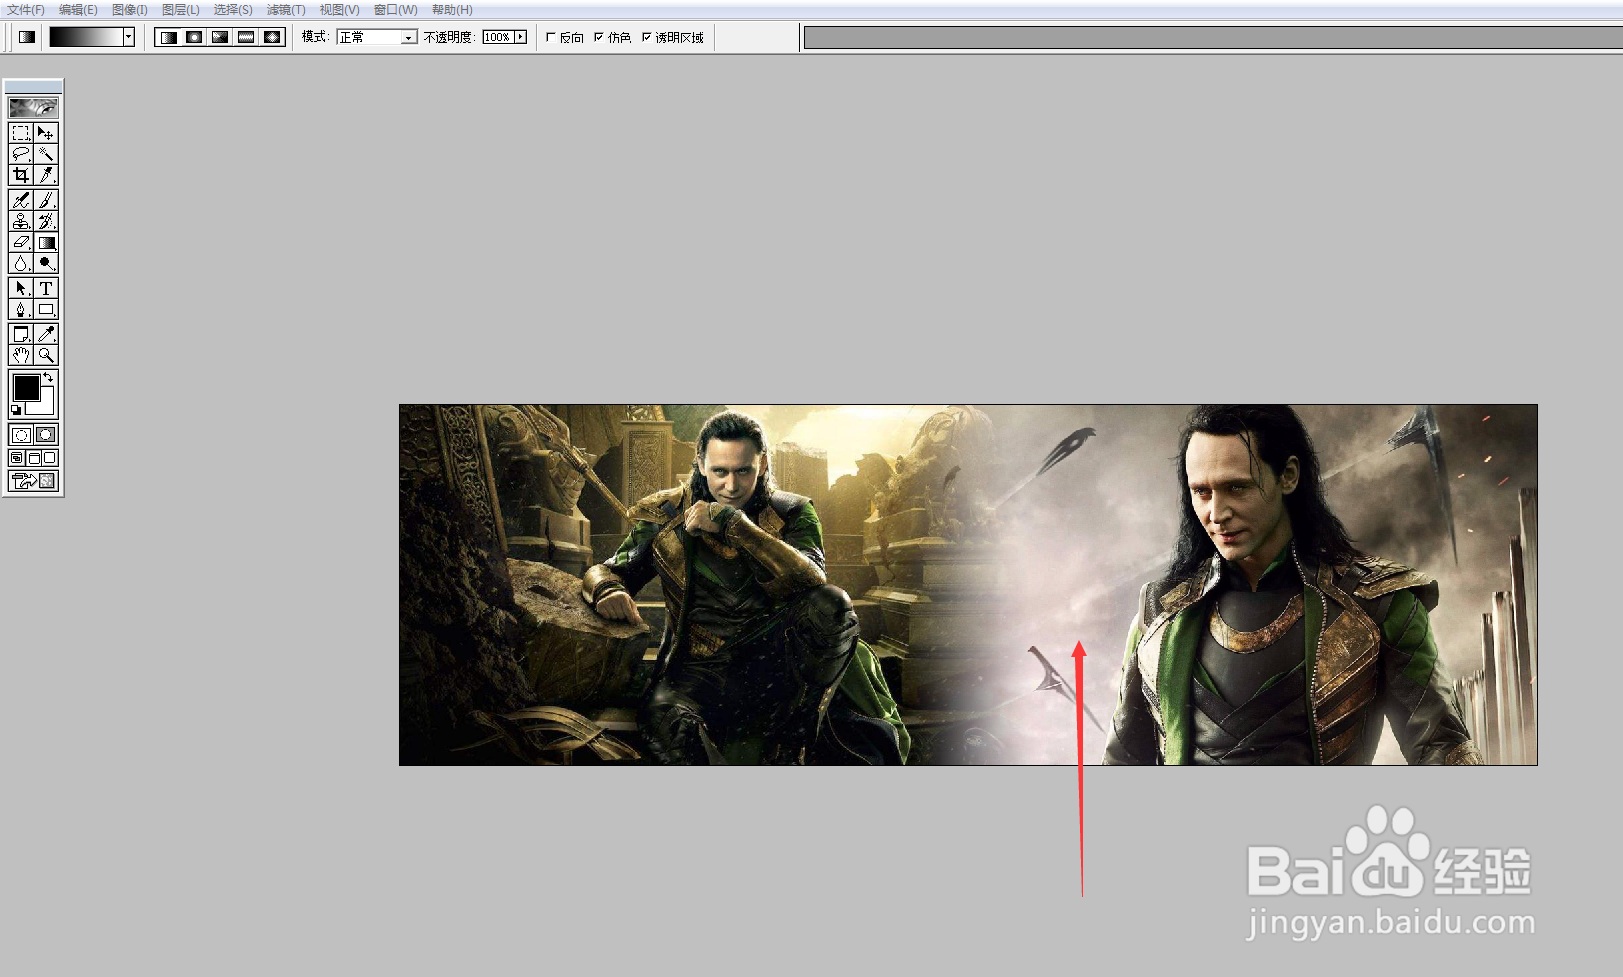Open the 选择(S) menu
The image size is (1623, 977).
[233, 10]
